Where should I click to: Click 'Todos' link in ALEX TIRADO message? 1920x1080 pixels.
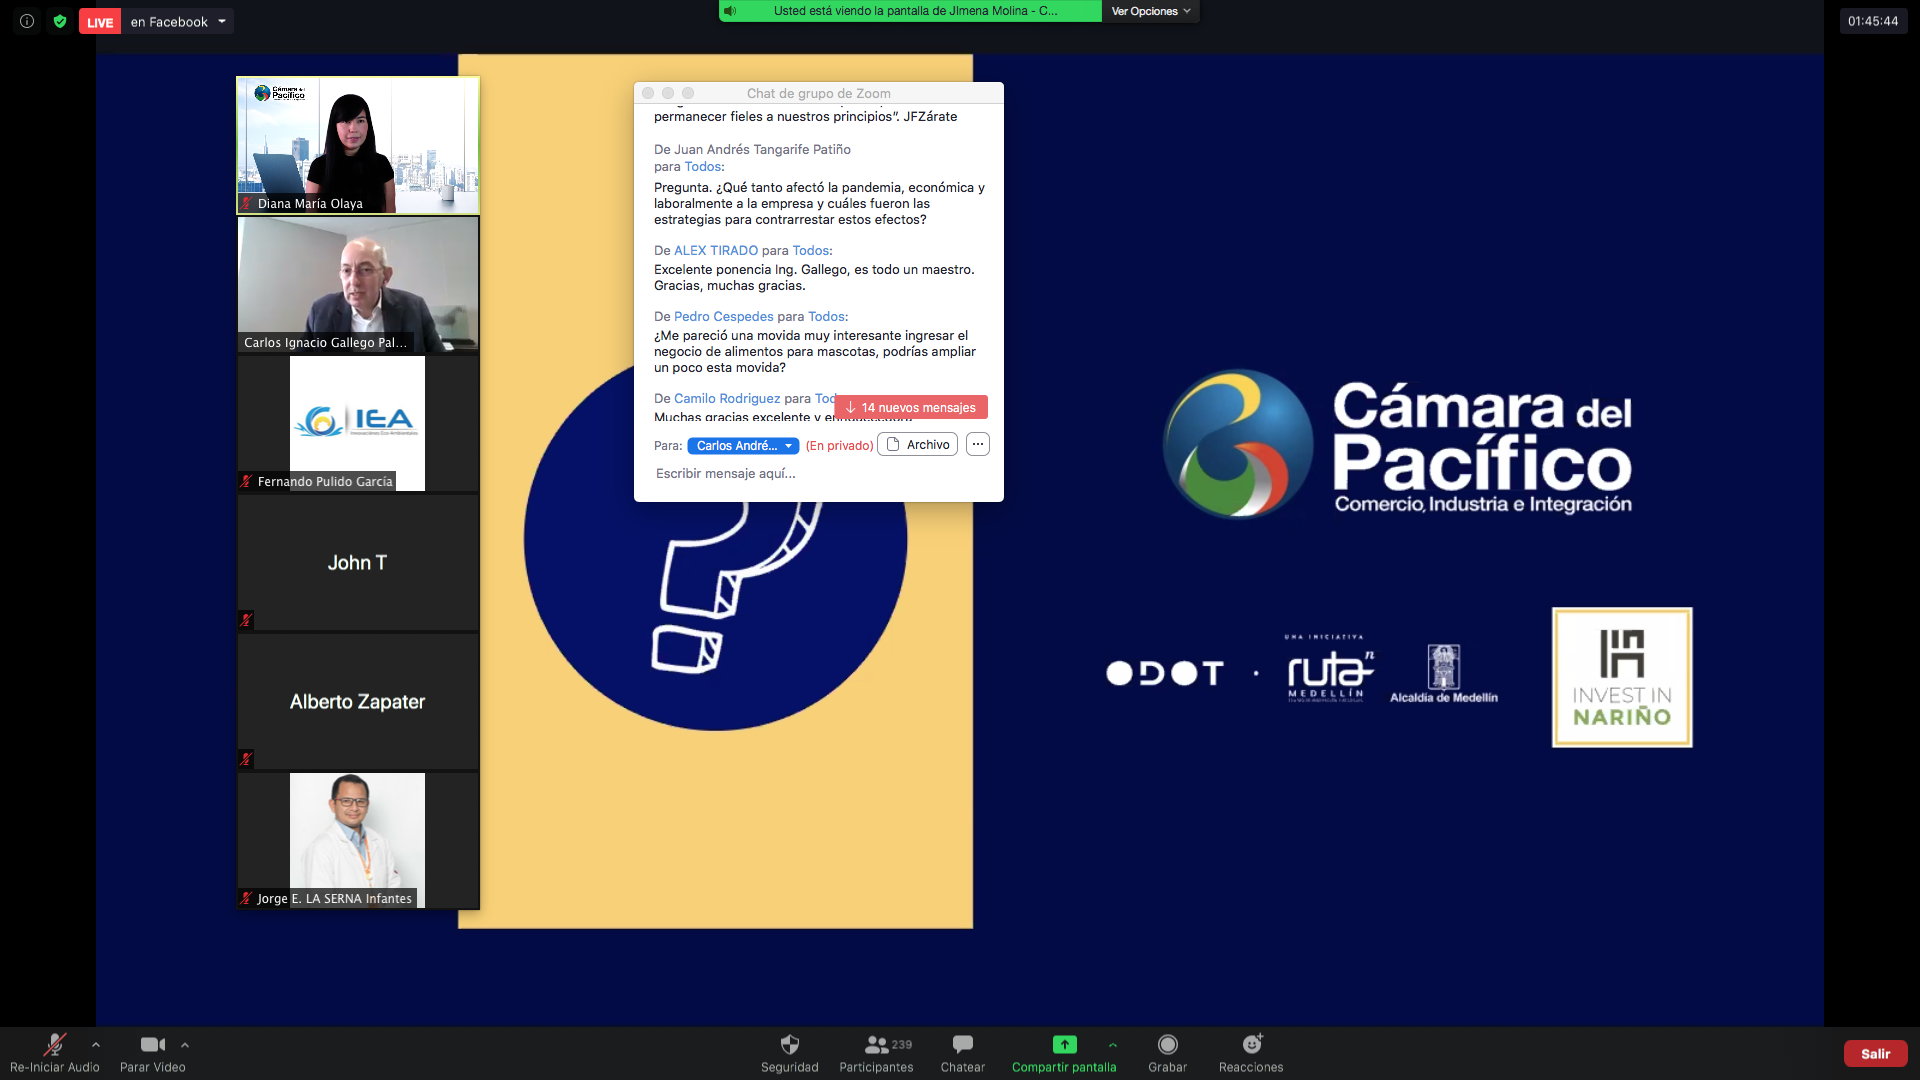(811, 251)
